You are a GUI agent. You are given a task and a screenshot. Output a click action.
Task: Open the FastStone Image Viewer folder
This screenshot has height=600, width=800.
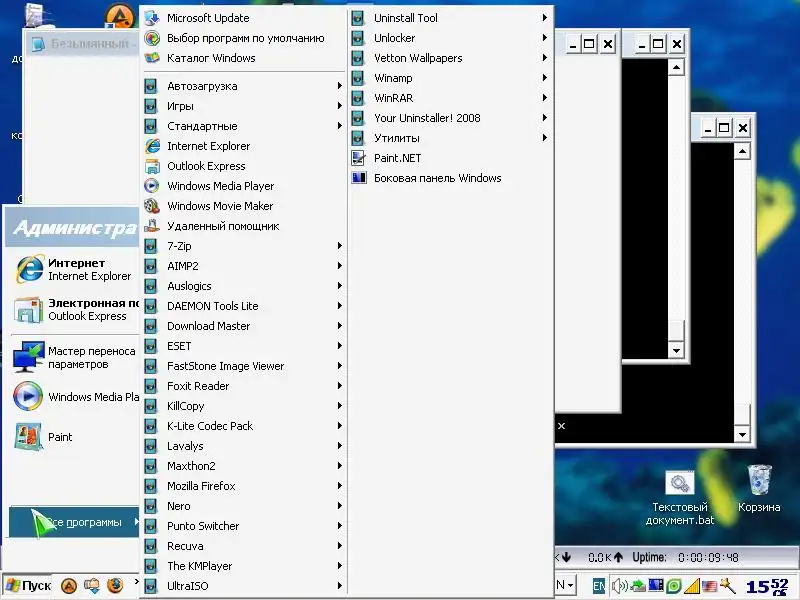pyautogui.click(x=243, y=366)
